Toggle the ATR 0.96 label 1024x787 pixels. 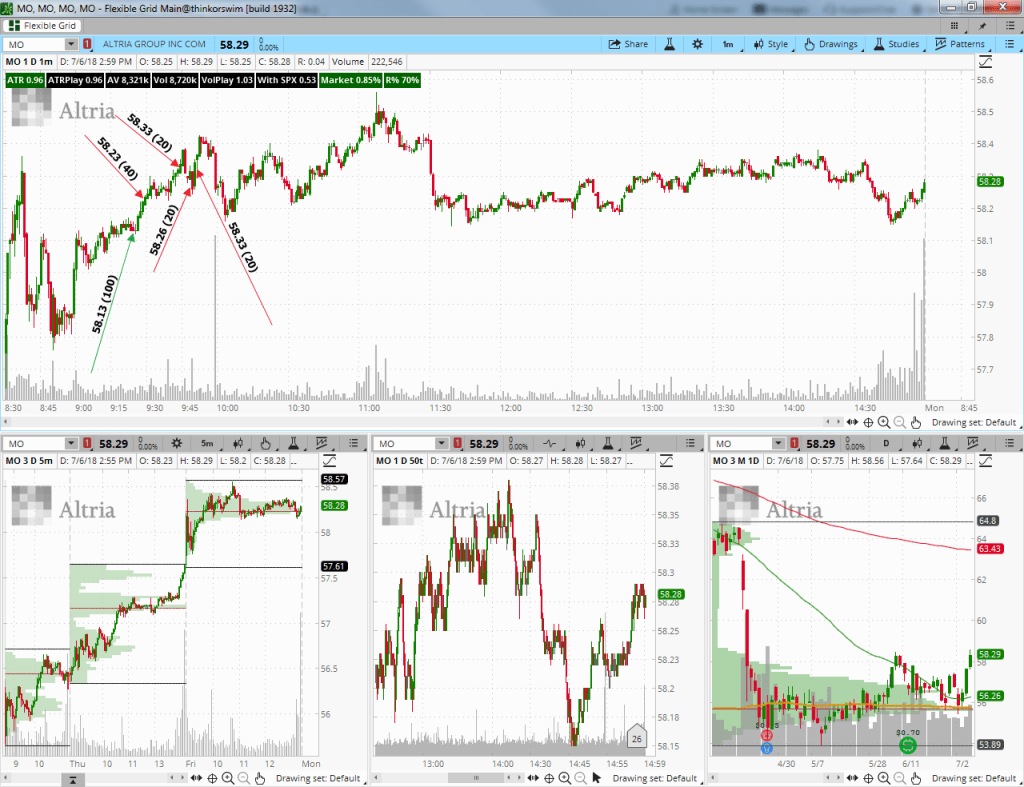(x=26, y=79)
